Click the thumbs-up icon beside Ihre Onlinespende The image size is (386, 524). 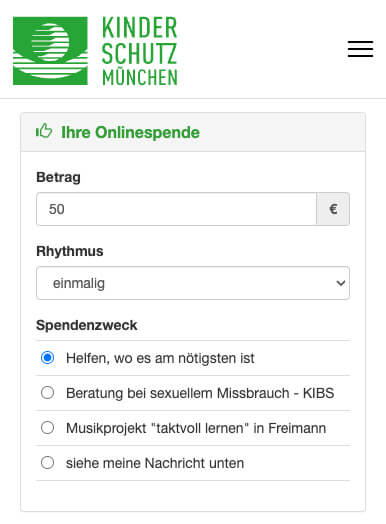pos(44,131)
